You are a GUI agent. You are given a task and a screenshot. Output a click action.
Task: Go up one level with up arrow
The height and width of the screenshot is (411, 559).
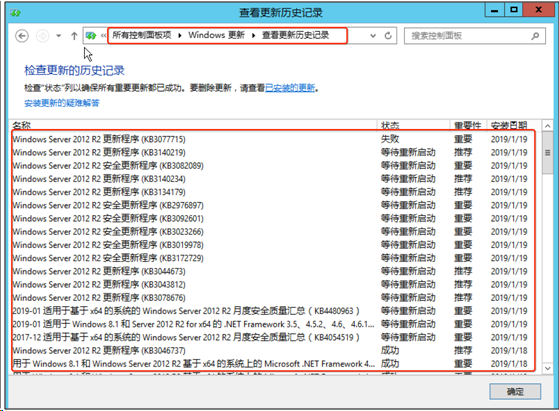(x=74, y=36)
